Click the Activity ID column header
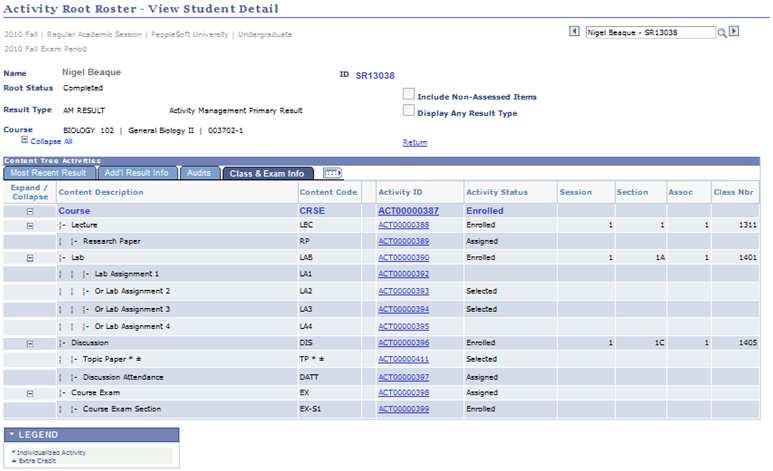Screen dimensions: 773x471 pos(400,192)
